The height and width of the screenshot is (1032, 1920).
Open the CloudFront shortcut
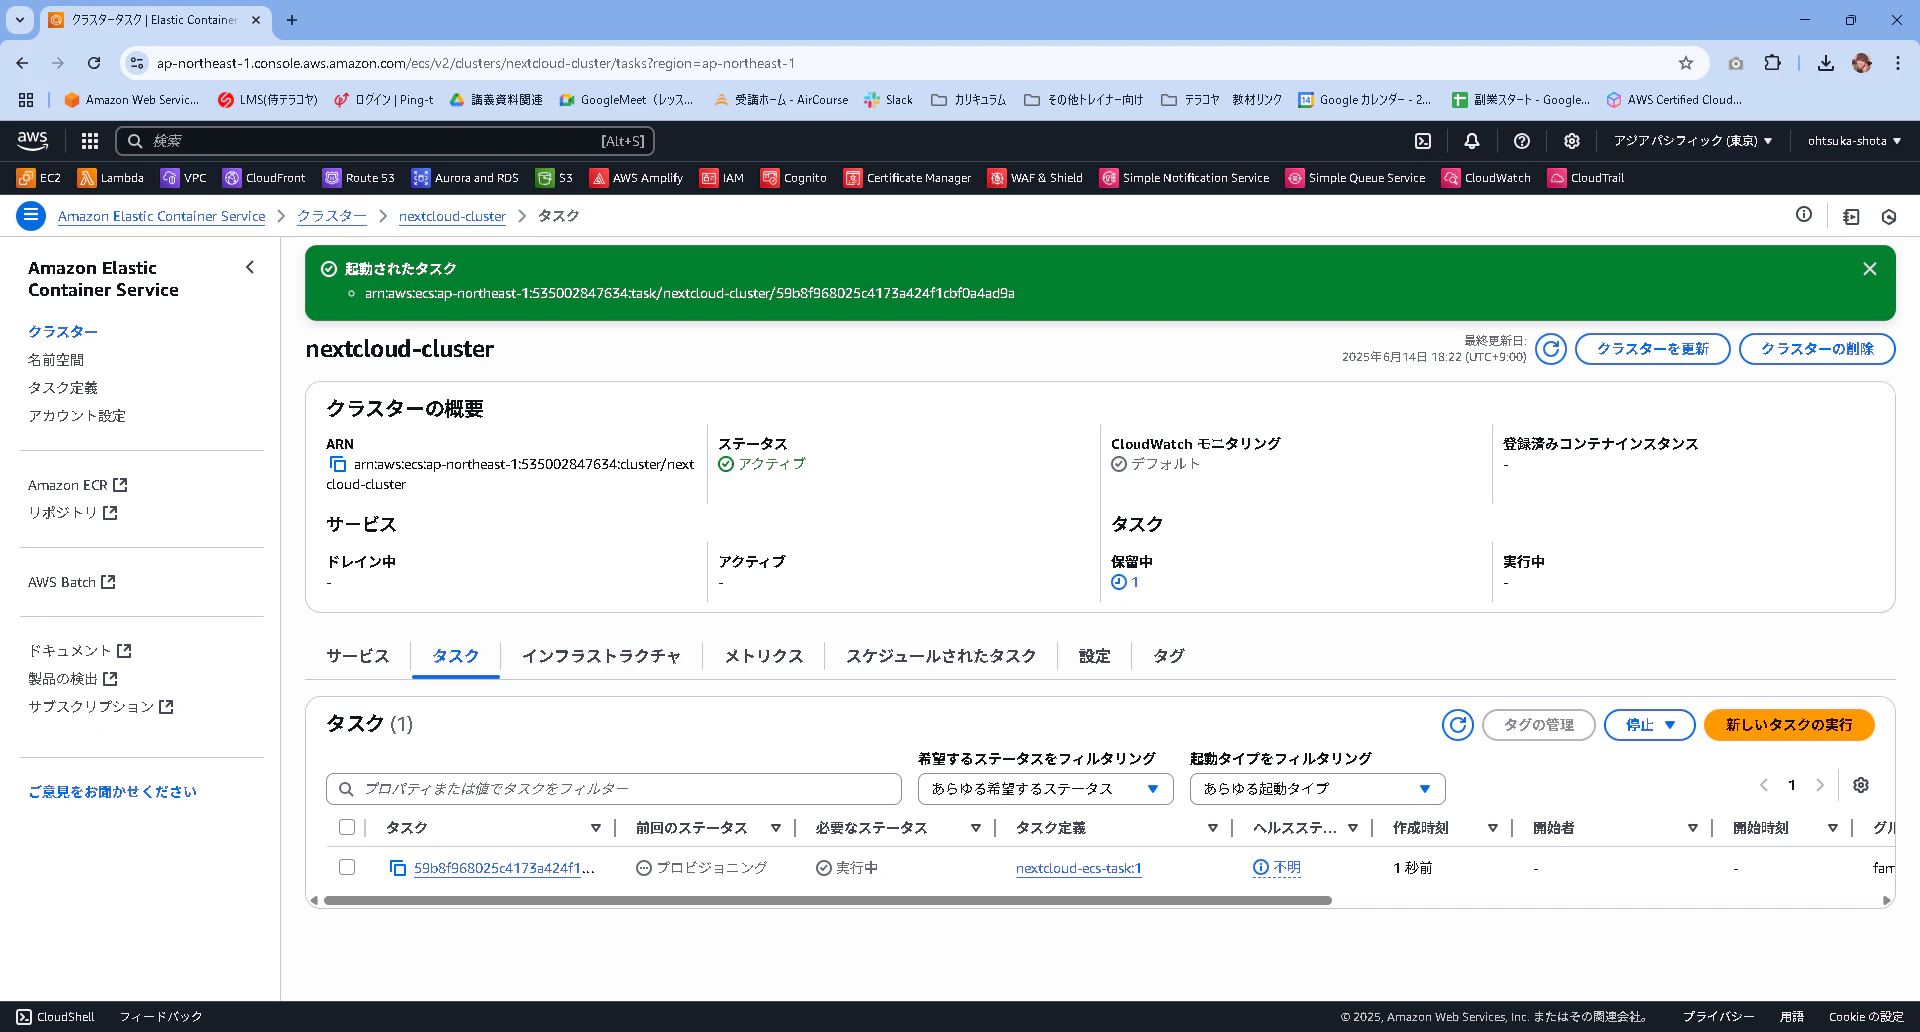tap(264, 178)
